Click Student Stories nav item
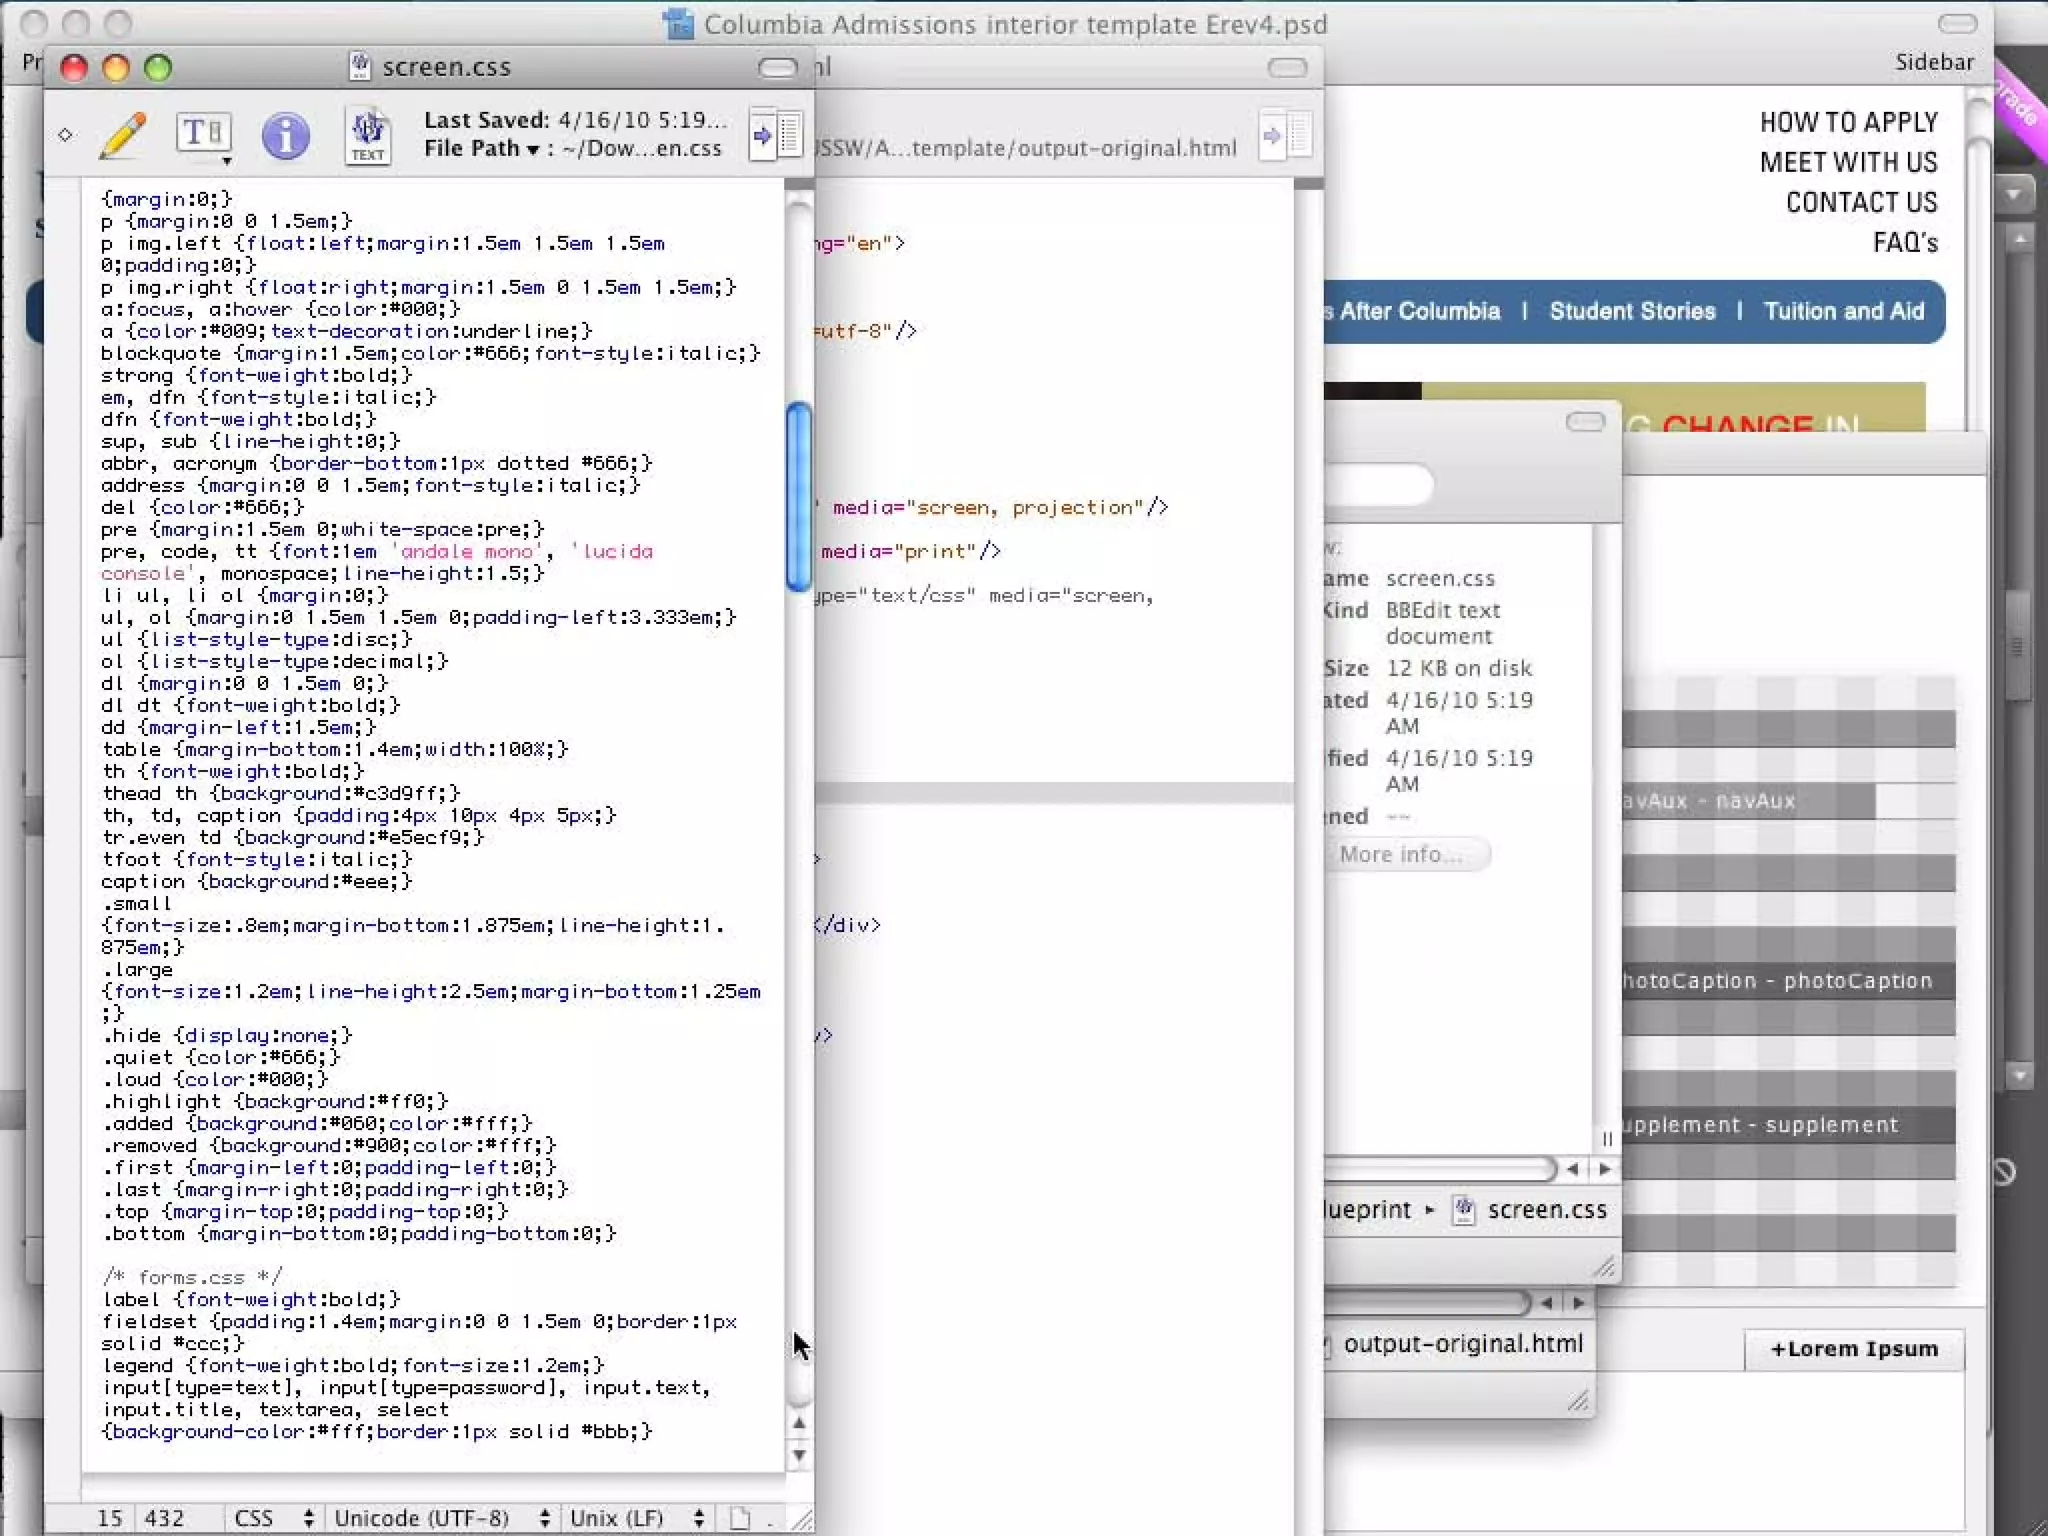This screenshot has height=1536, width=2048. pyautogui.click(x=1632, y=311)
